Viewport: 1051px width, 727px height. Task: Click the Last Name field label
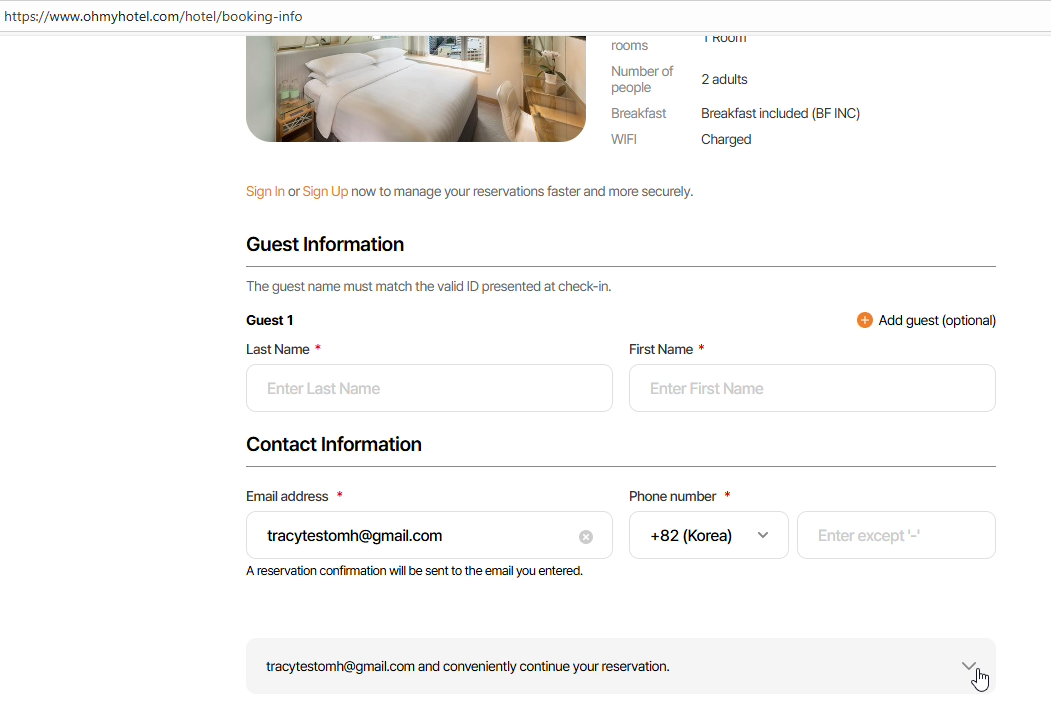[277, 349]
